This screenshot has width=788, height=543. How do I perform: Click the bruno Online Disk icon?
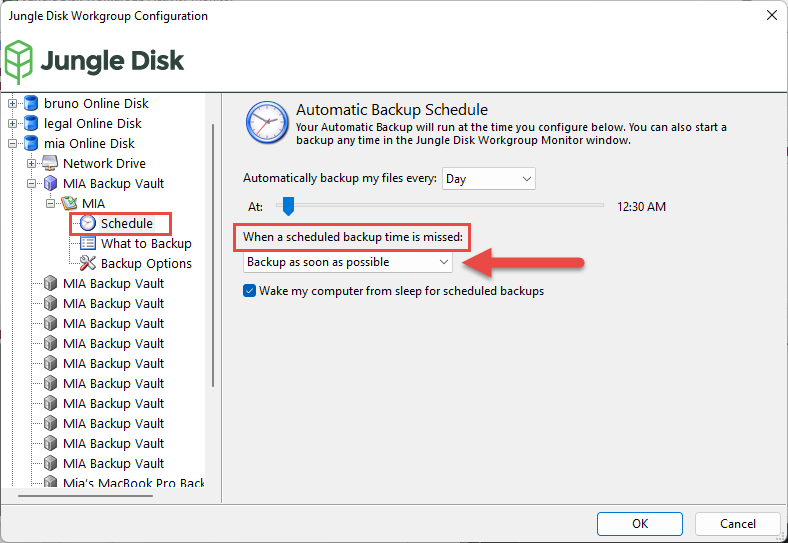coord(31,103)
